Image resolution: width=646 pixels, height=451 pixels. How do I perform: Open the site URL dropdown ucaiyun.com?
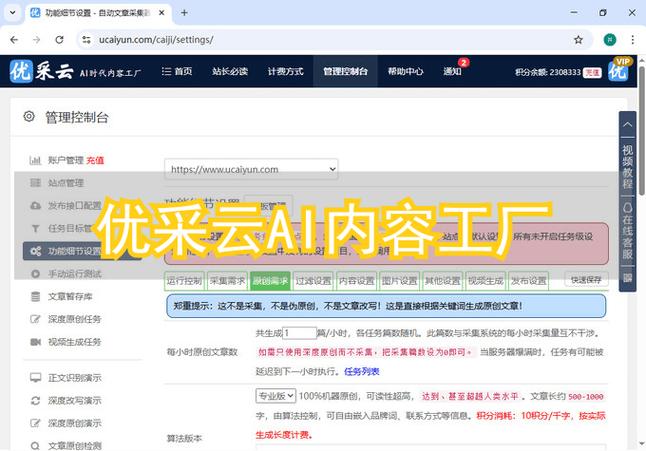[x=251, y=169]
